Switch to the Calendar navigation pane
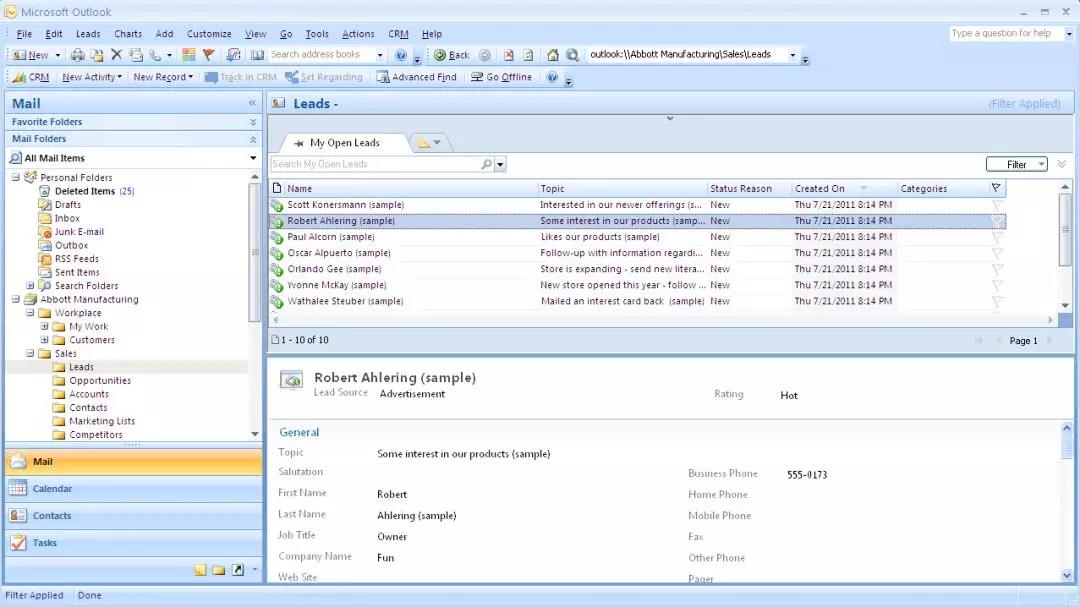Viewport: 1080px width, 607px height. [52, 489]
